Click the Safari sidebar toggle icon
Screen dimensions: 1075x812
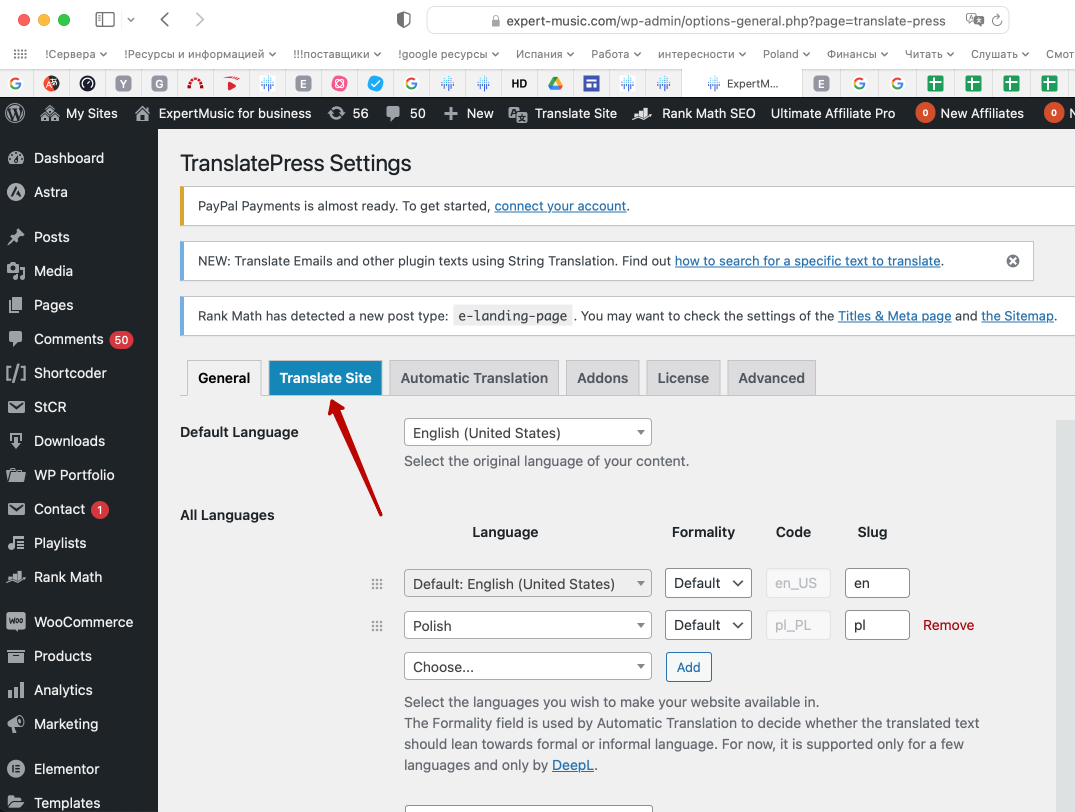coord(104,20)
